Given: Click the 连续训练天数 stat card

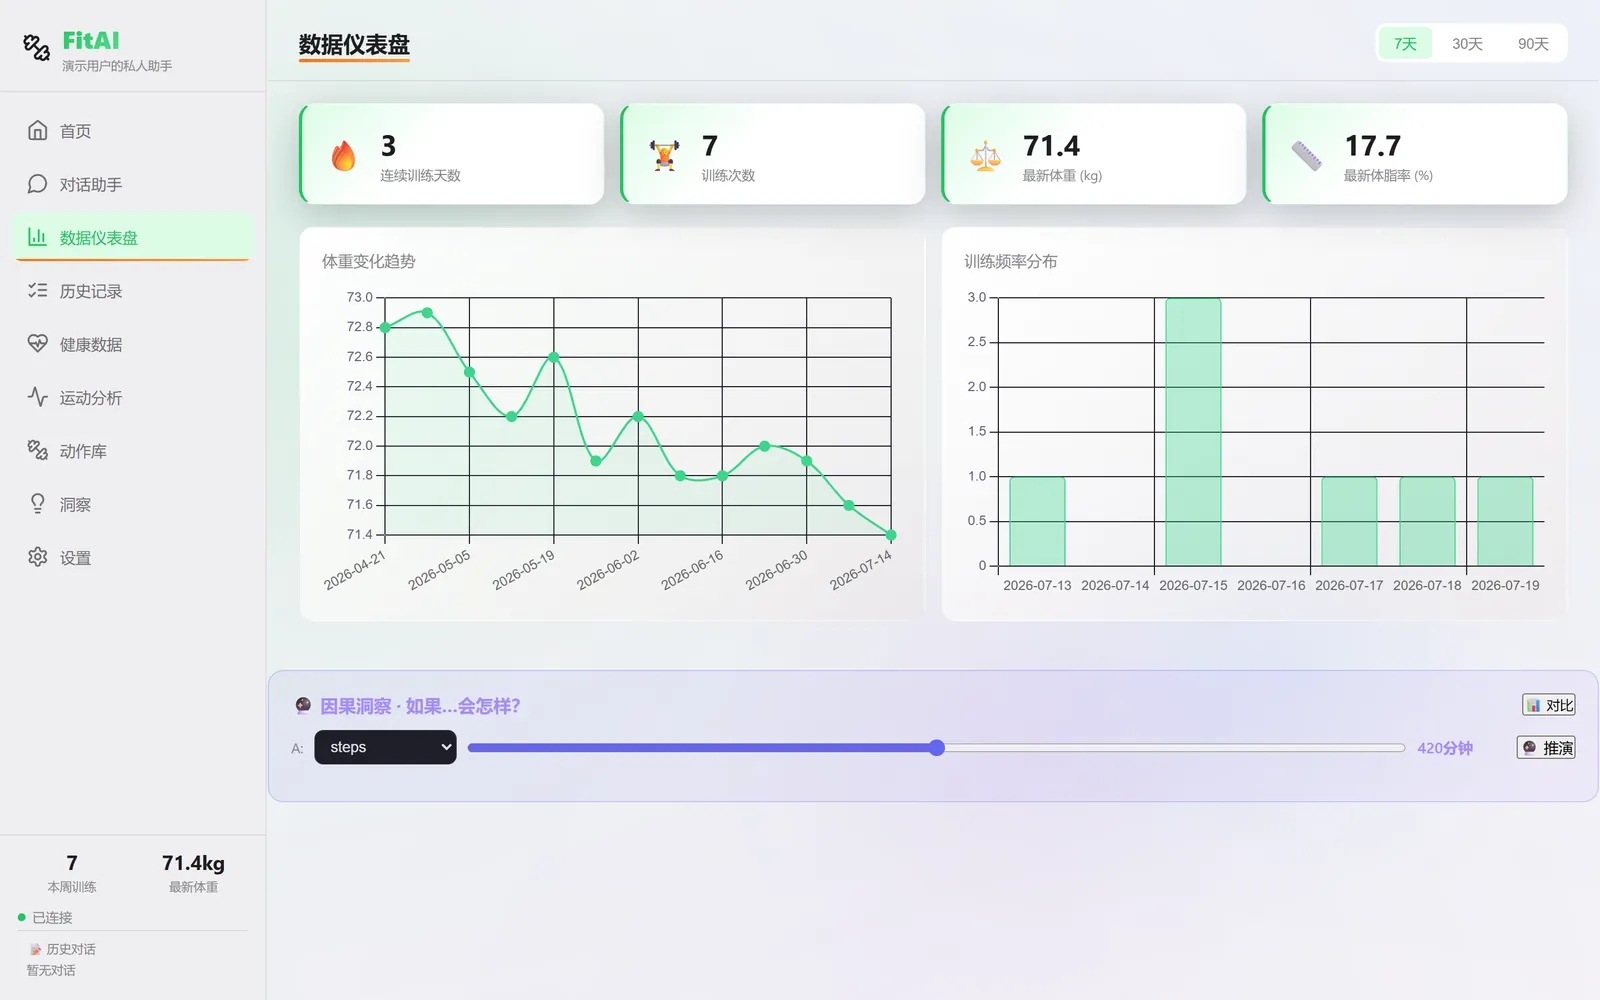Looking at the screenshot, I should point(452,154).
